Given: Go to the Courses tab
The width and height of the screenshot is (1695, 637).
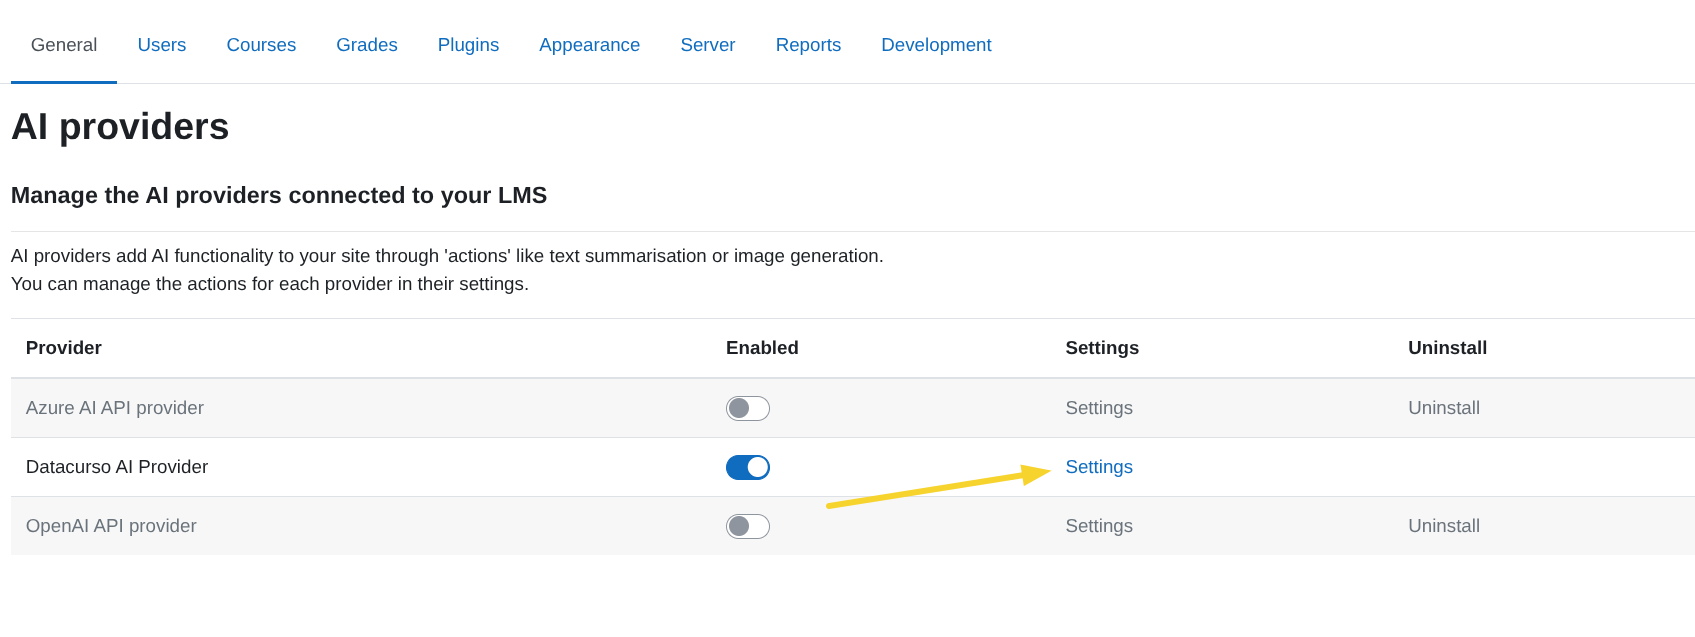Looking at the screenshot, I should (261, 45).
